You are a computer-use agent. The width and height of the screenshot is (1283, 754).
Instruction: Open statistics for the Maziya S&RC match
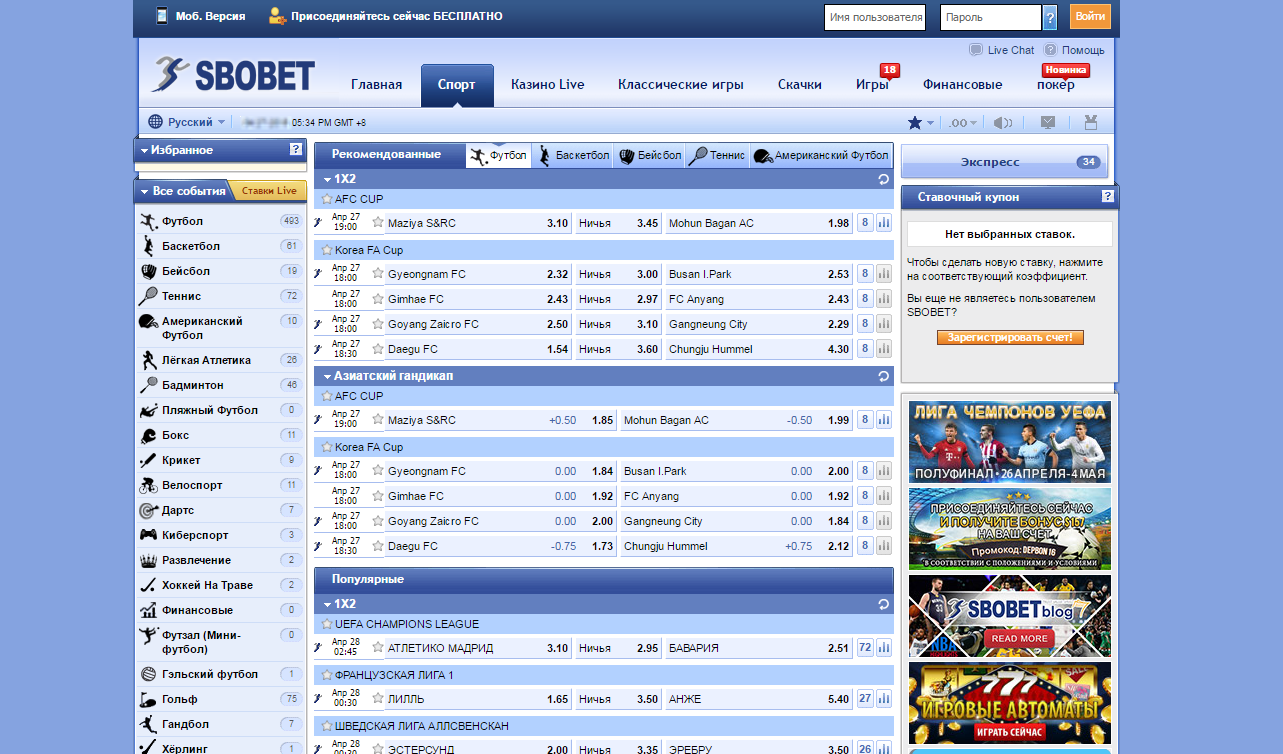point(882,222)
